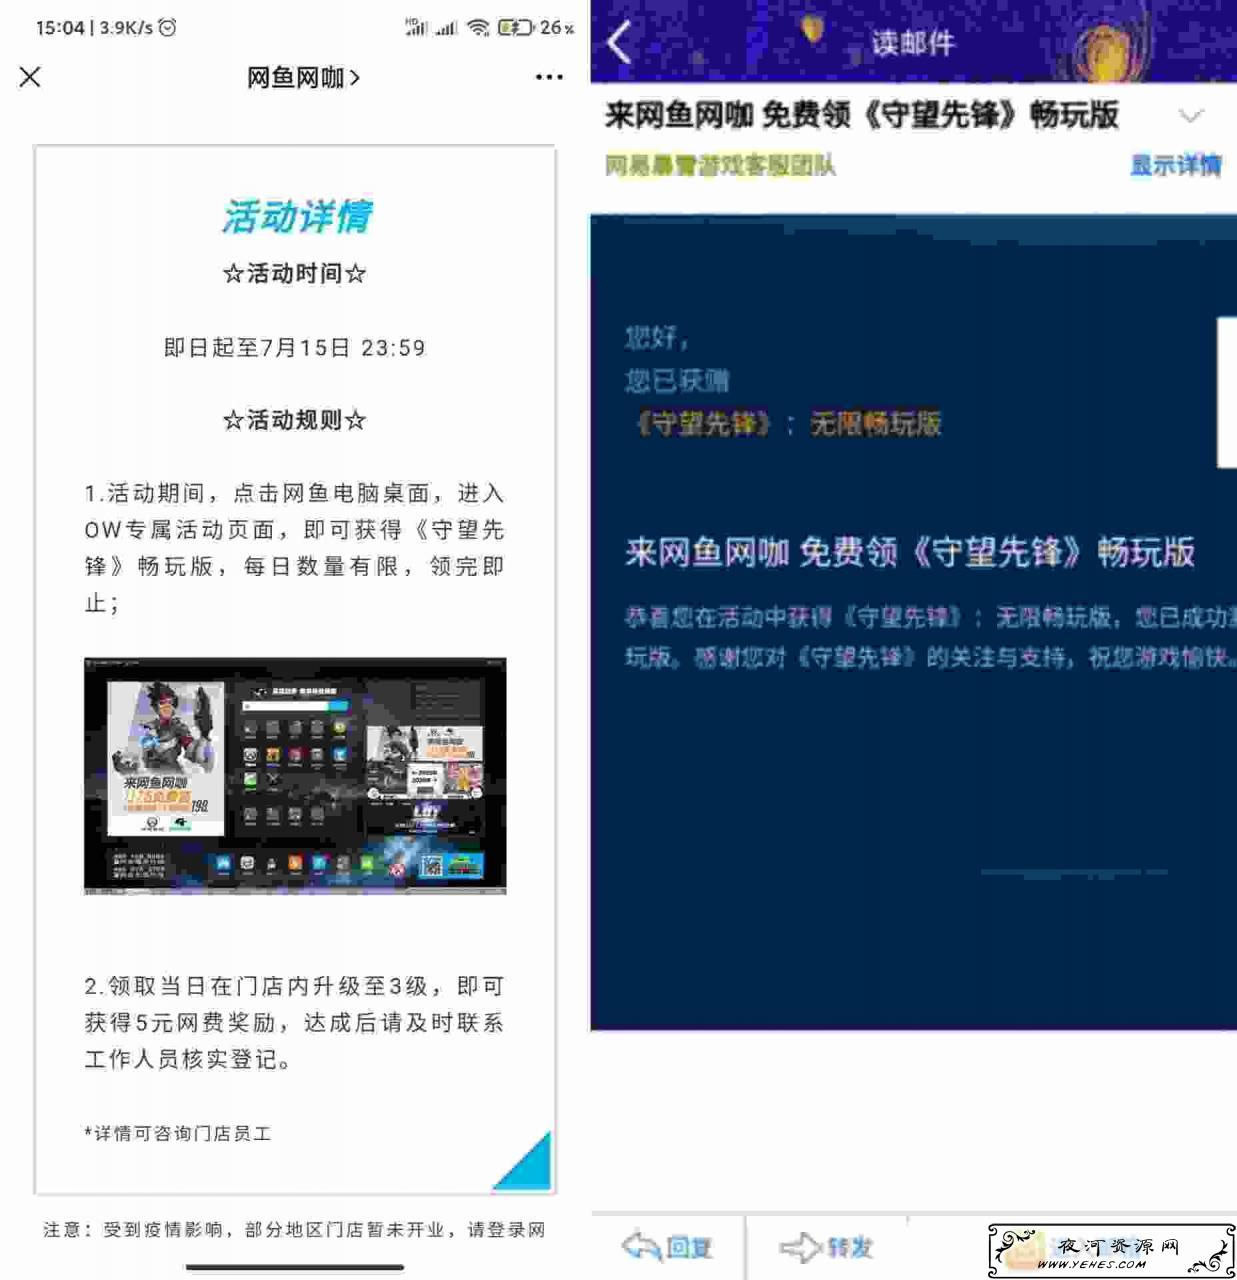The height and width of the screenshot is (1280, 1237).
Task: Tap the congratulation text 恭喜您在活动中获得
Action: click(x=930, y=637)
